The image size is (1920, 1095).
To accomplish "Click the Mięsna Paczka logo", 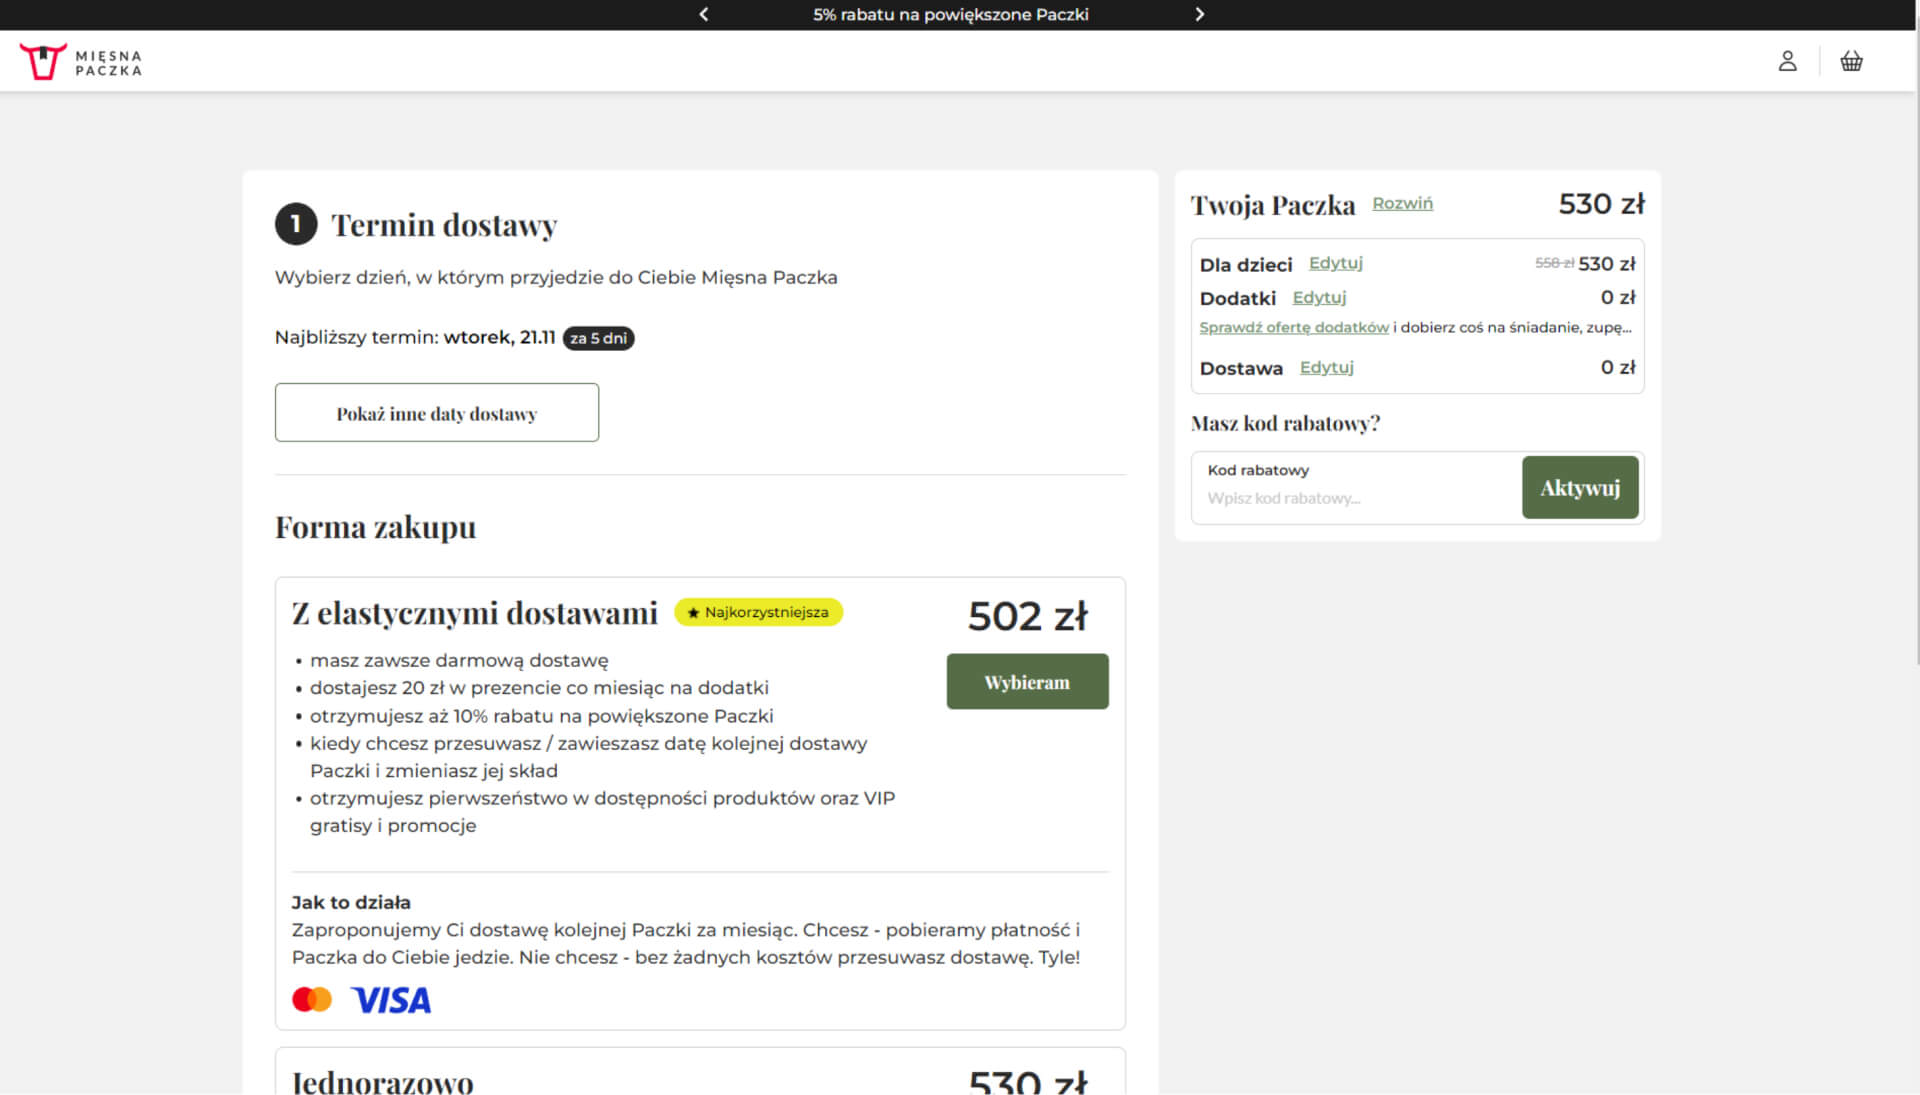I will pos(81,62).
